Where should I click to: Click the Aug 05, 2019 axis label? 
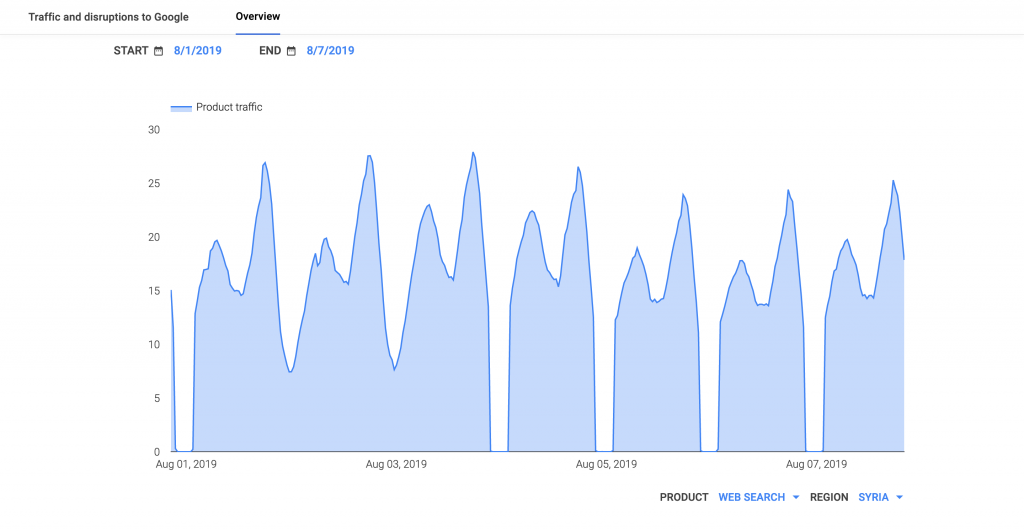(606, 465)
